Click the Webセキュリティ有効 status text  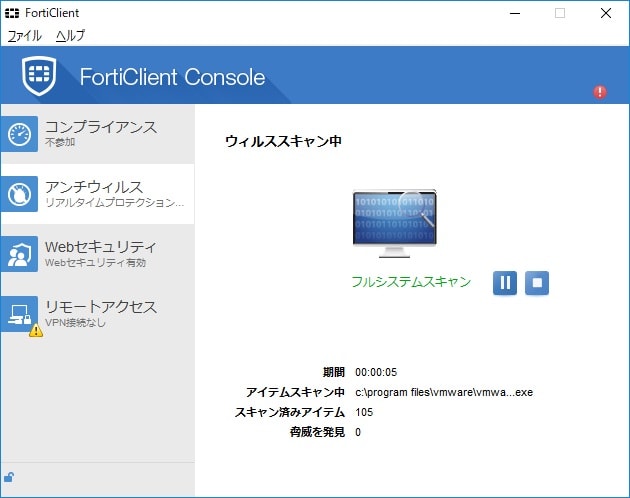95,263
